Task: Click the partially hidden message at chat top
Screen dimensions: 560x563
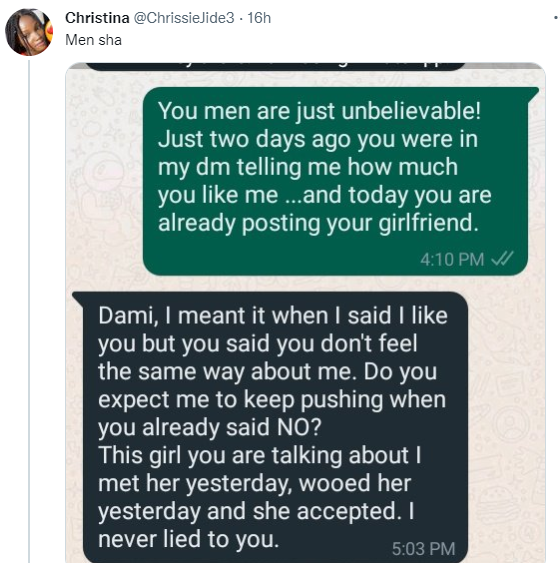Action: [276, 66]
